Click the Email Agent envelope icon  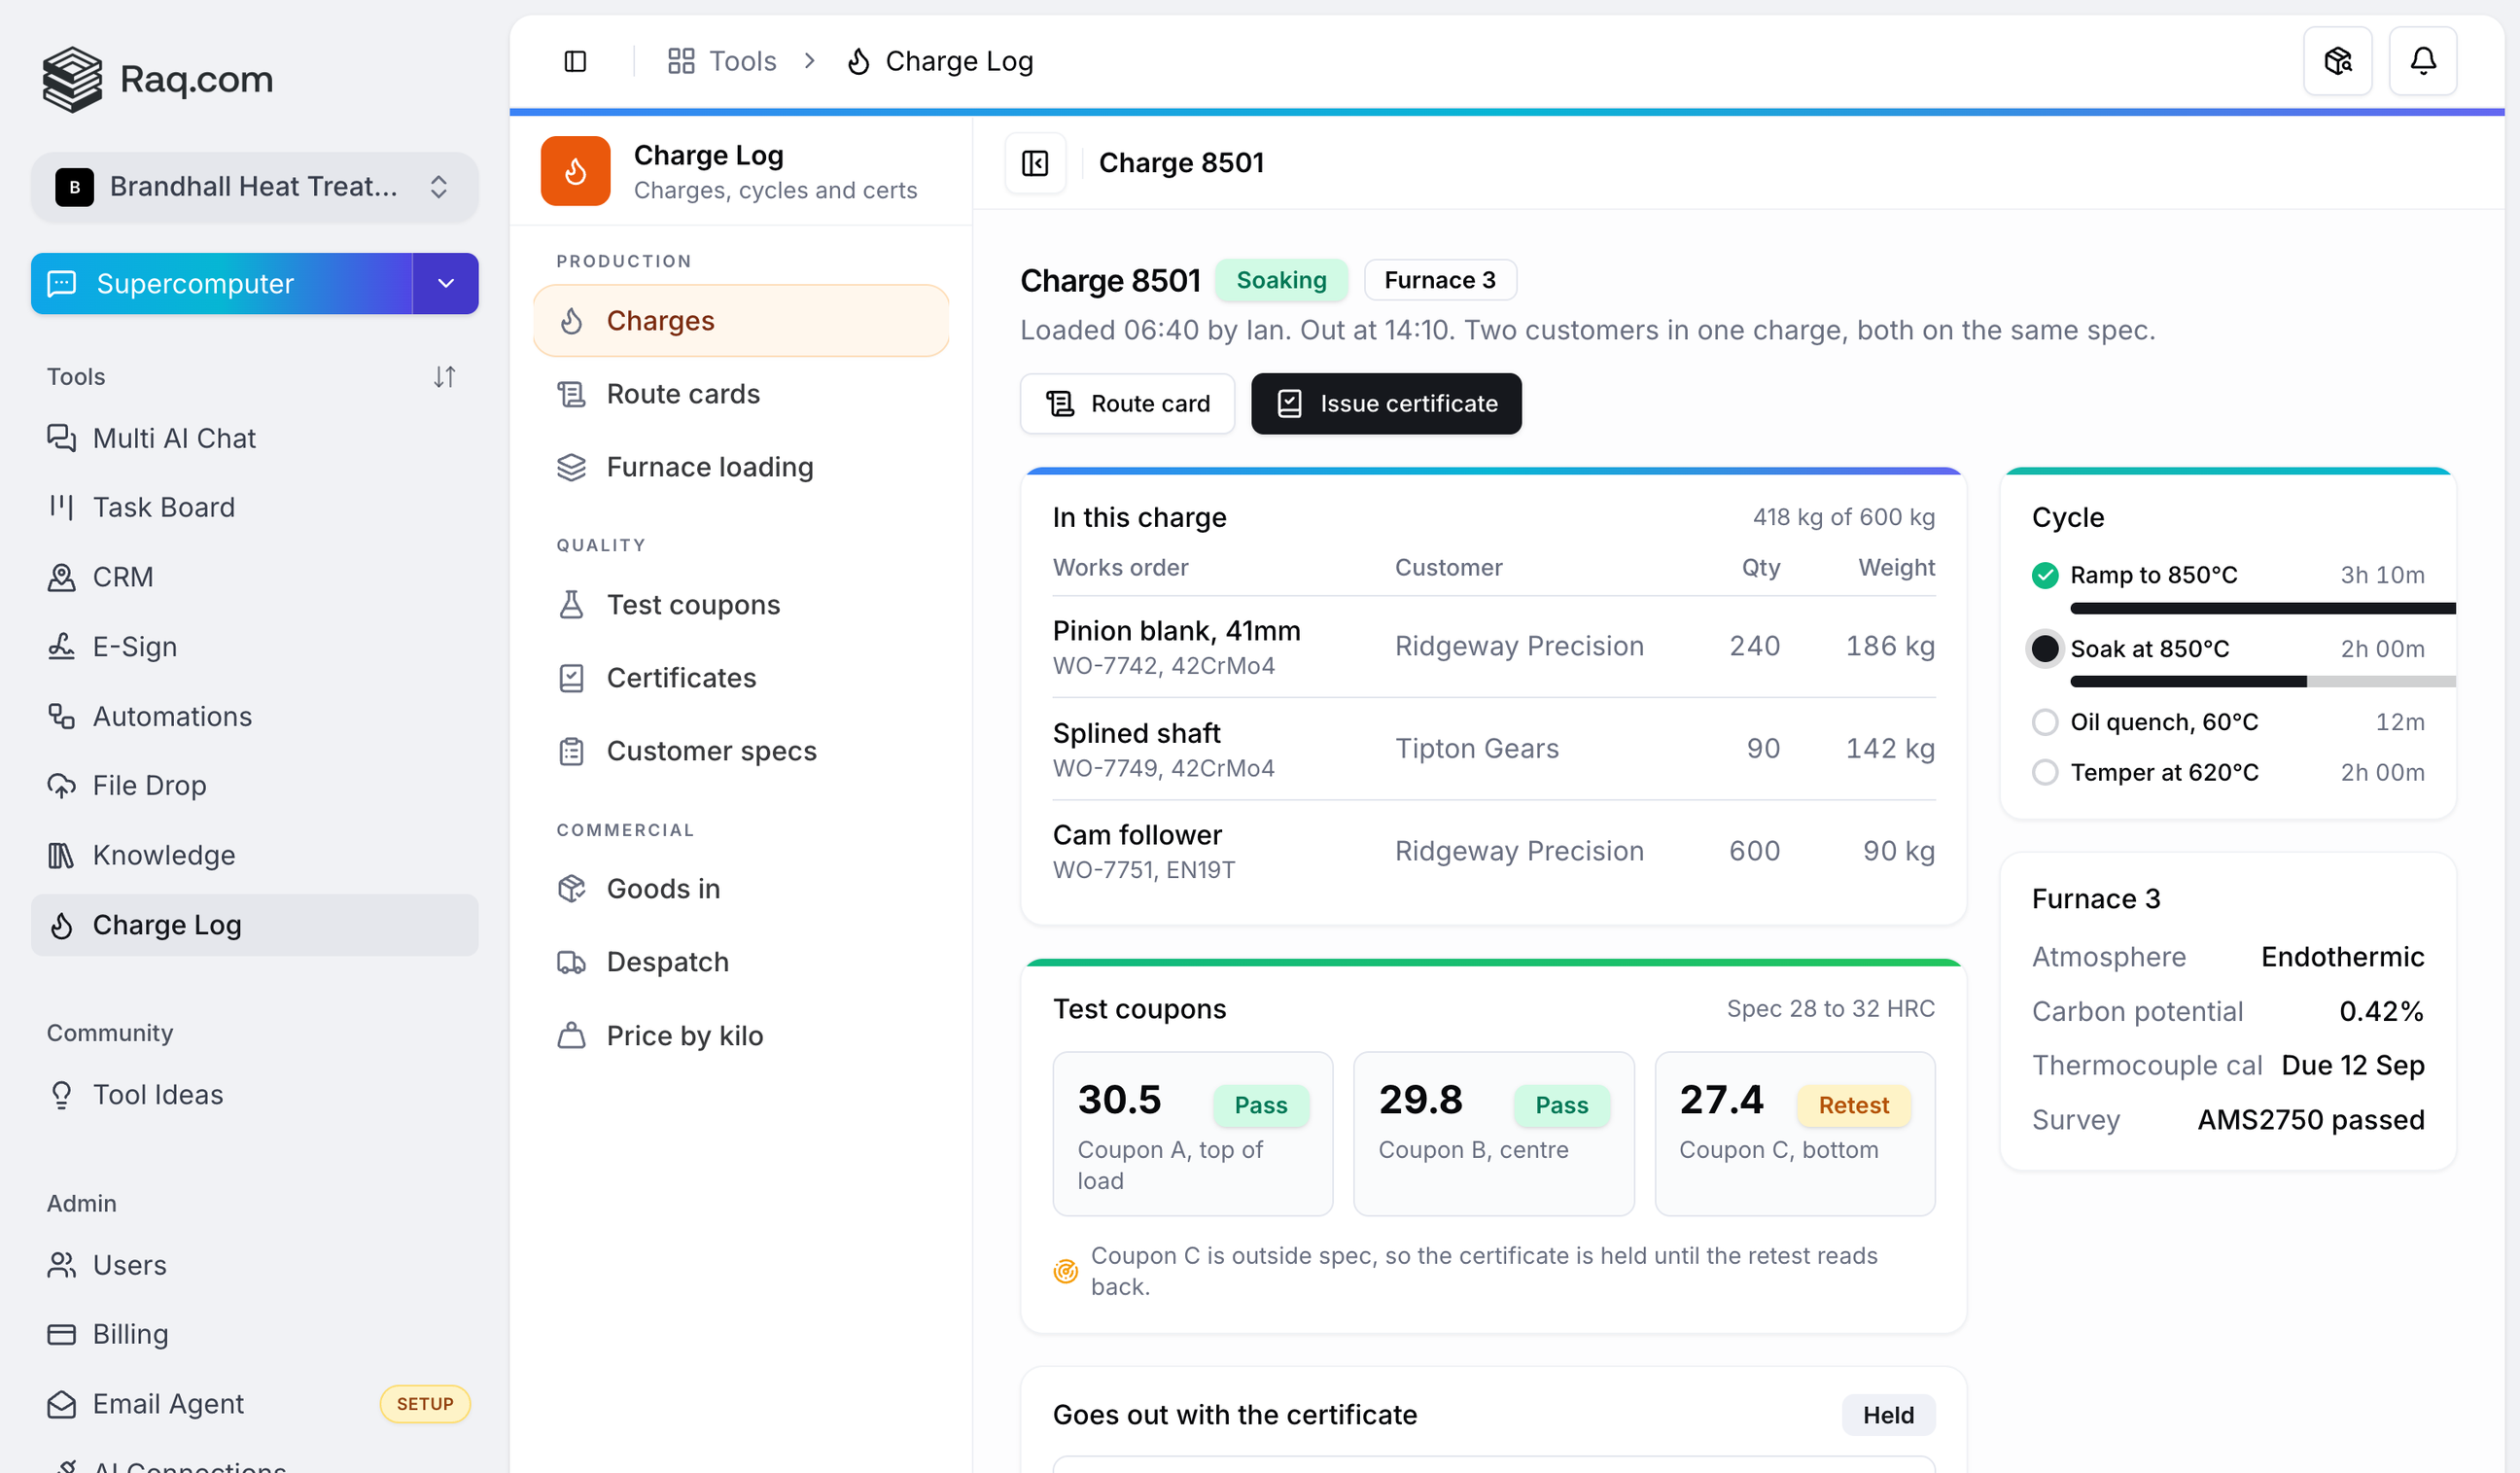(x=61, y=1404)
